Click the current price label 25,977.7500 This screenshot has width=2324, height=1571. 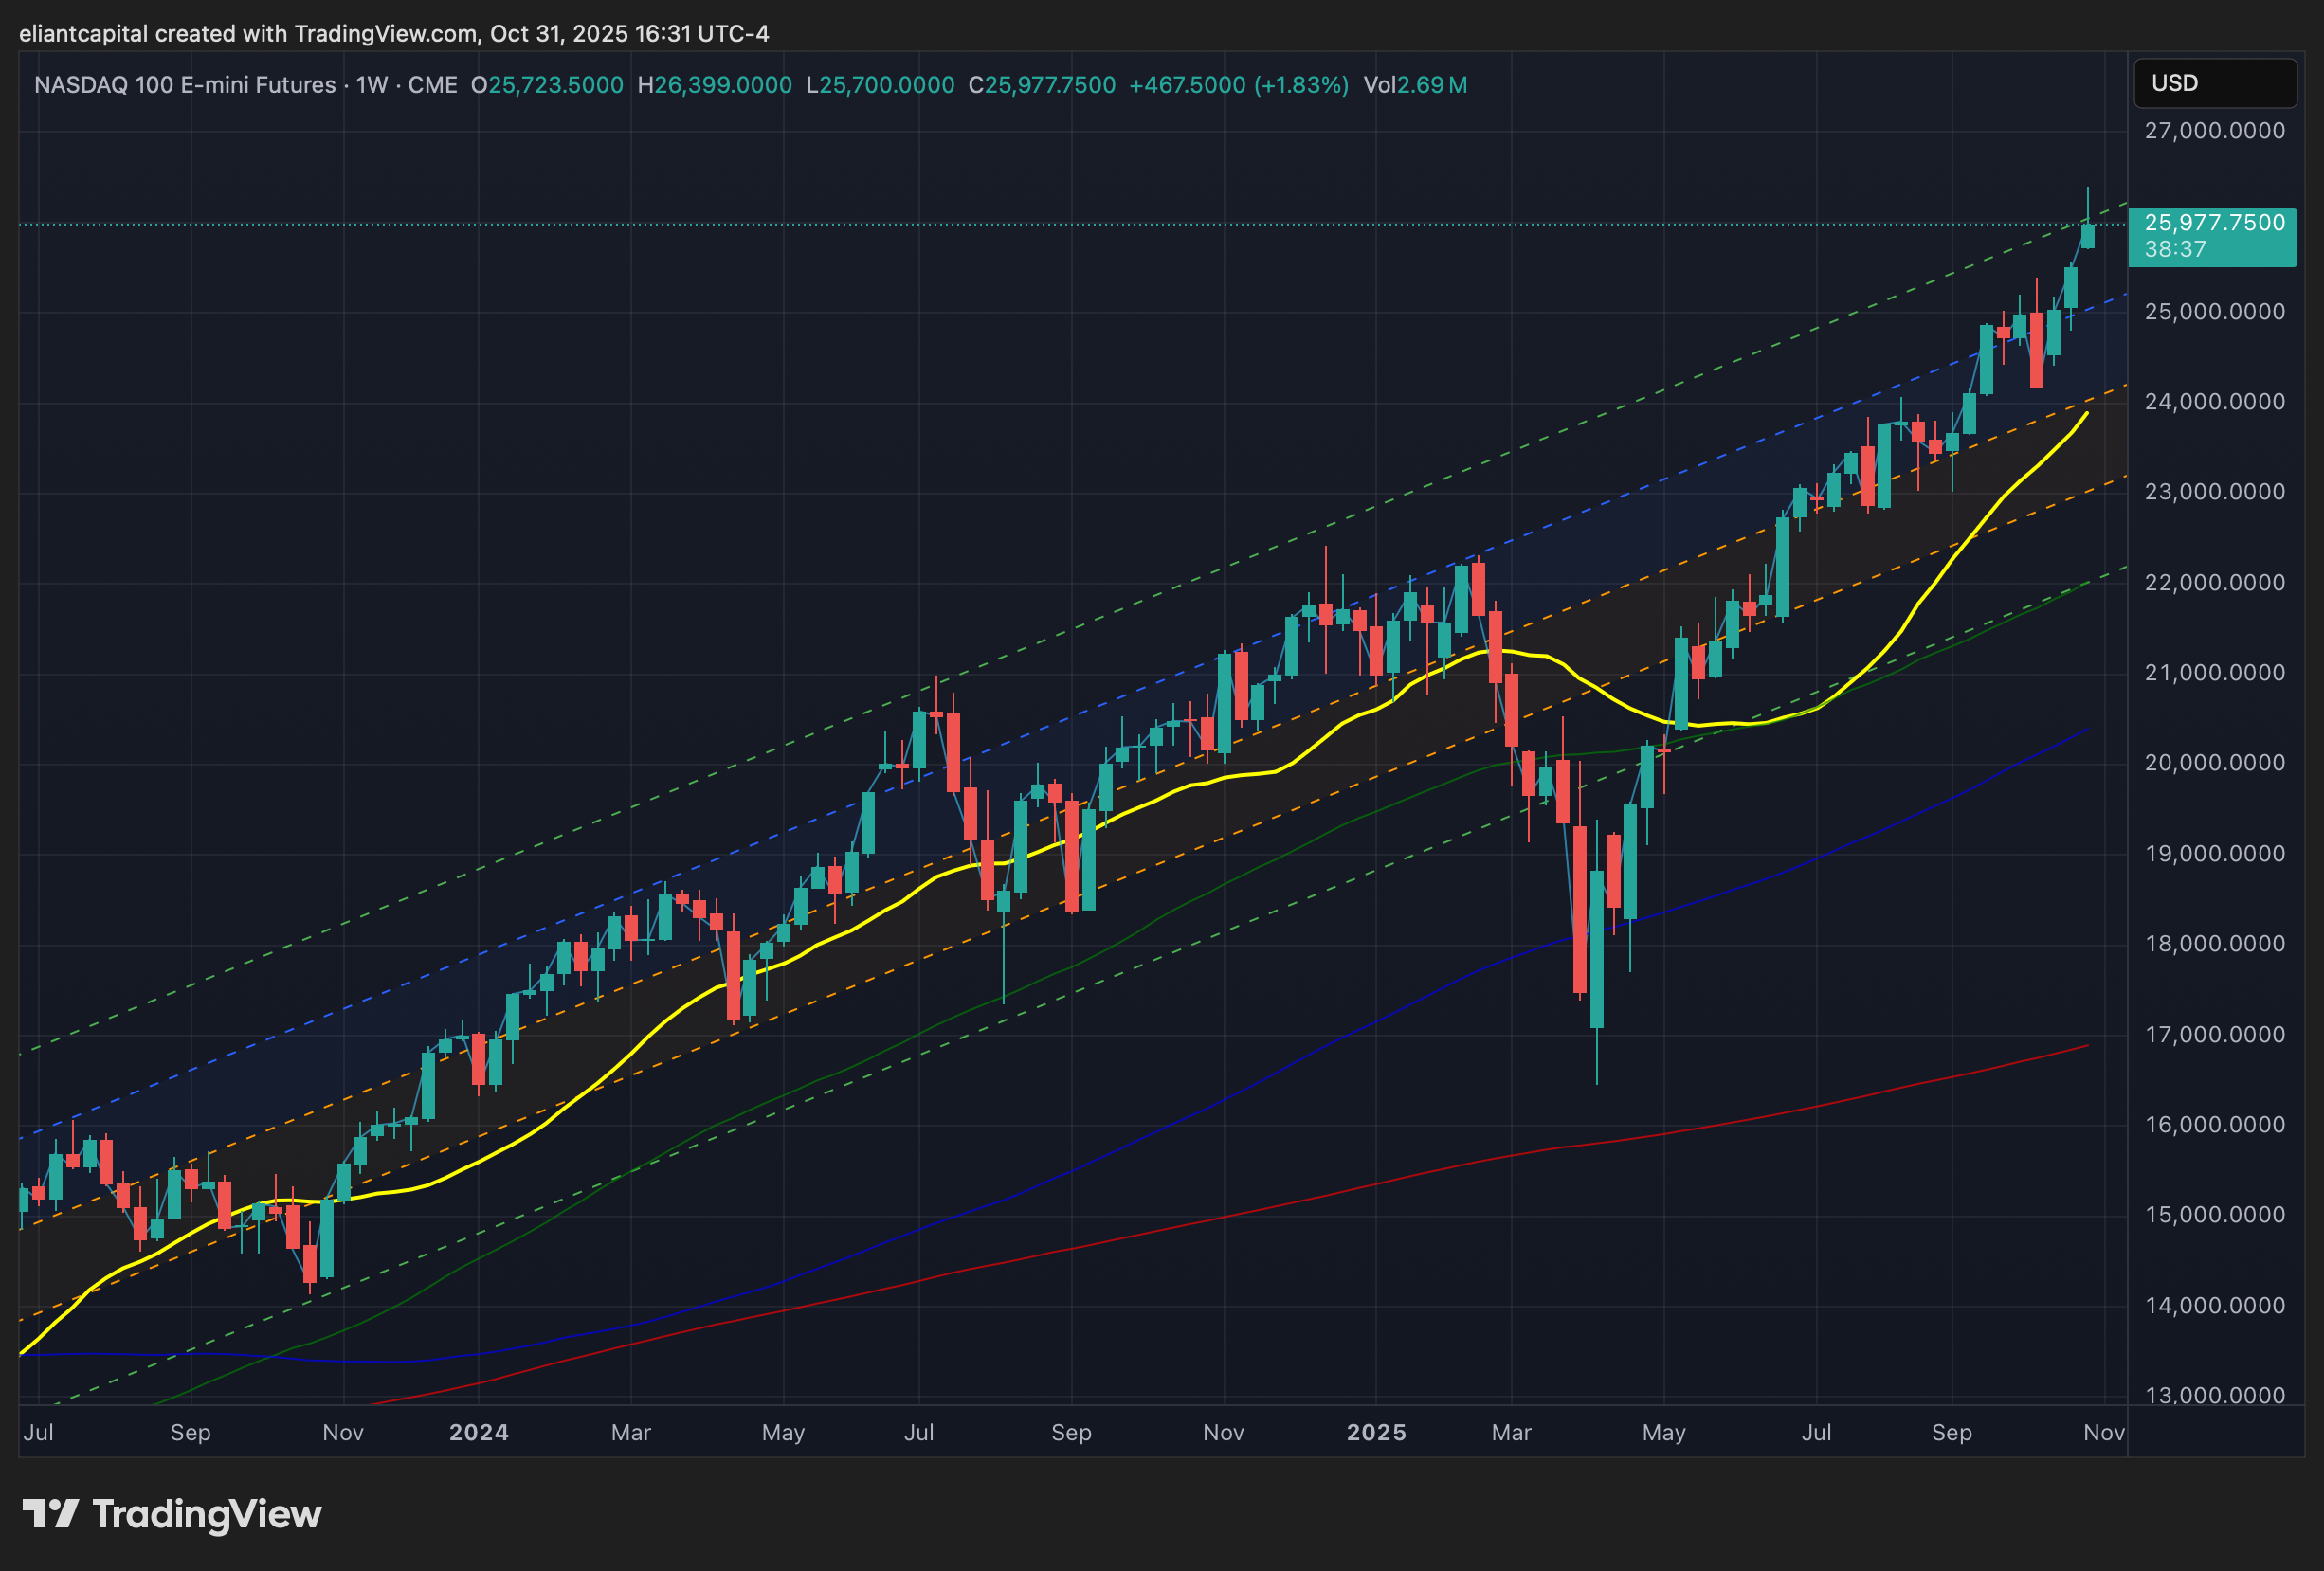coord(2214,223)
